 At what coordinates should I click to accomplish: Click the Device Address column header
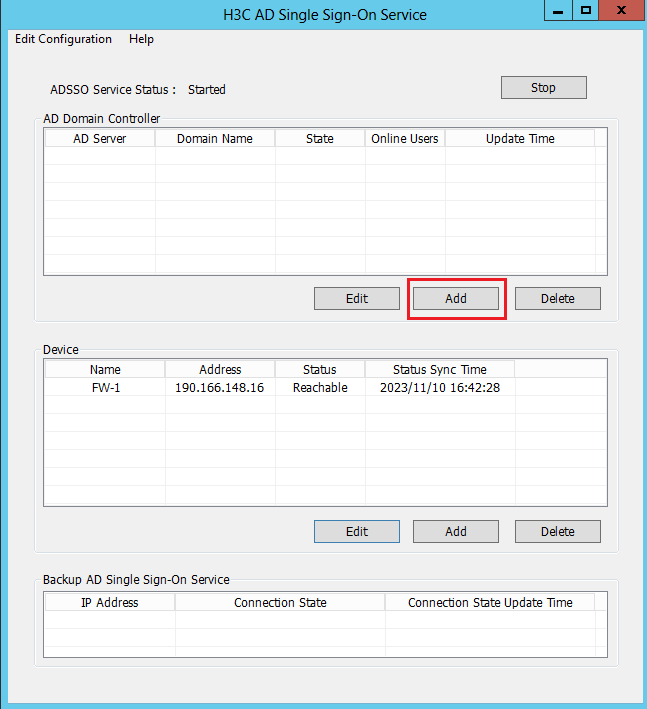220,370
